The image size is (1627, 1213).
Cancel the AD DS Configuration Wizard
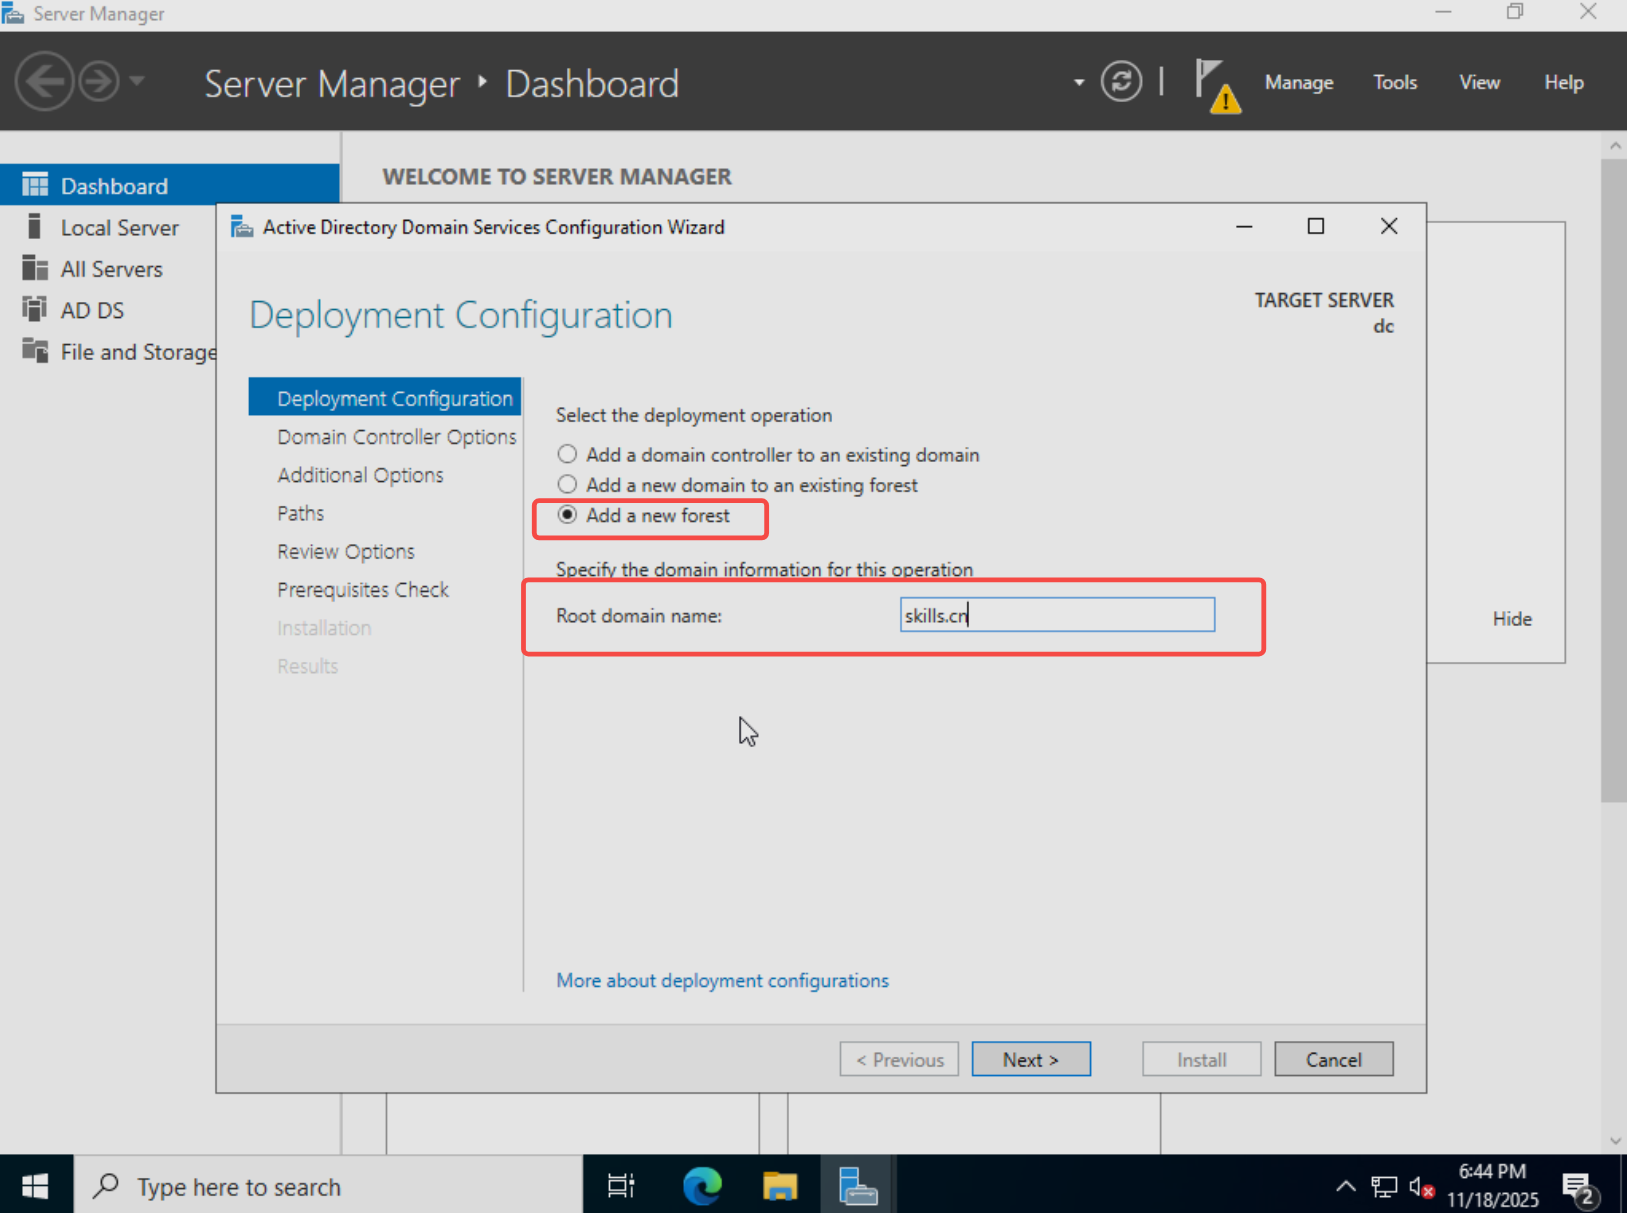[1333, 1059]
